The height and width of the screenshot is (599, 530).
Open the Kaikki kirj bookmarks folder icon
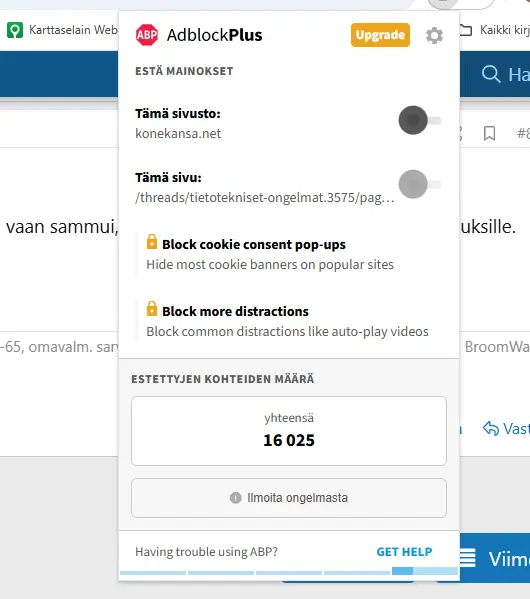[x=466, y=30]
